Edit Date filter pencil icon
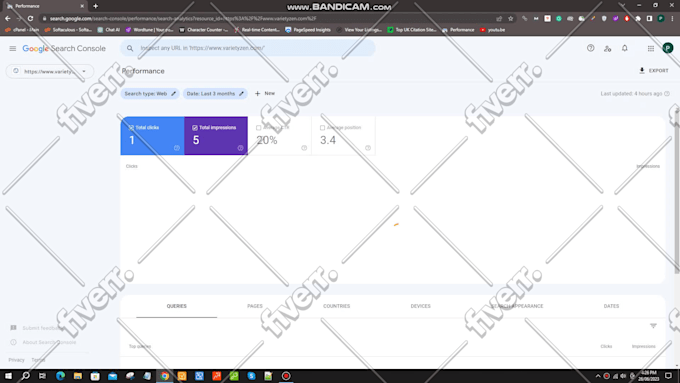The height and width of the screenshot is (383, 680). tap(242, 94)
